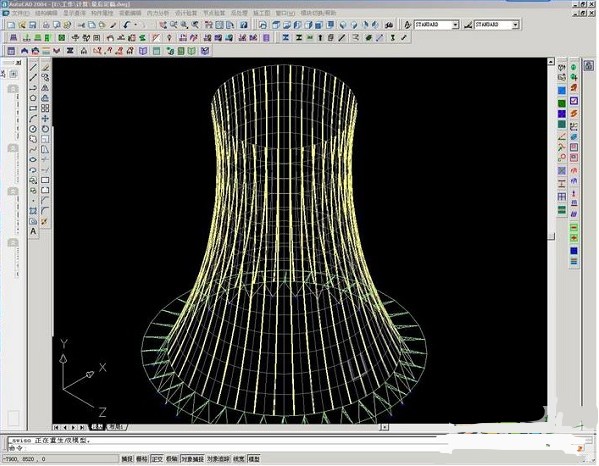Viewport: 599px width, 466px height.
Task: Expand the second collapsed left panel section
Action: click(x=13, y=147)
